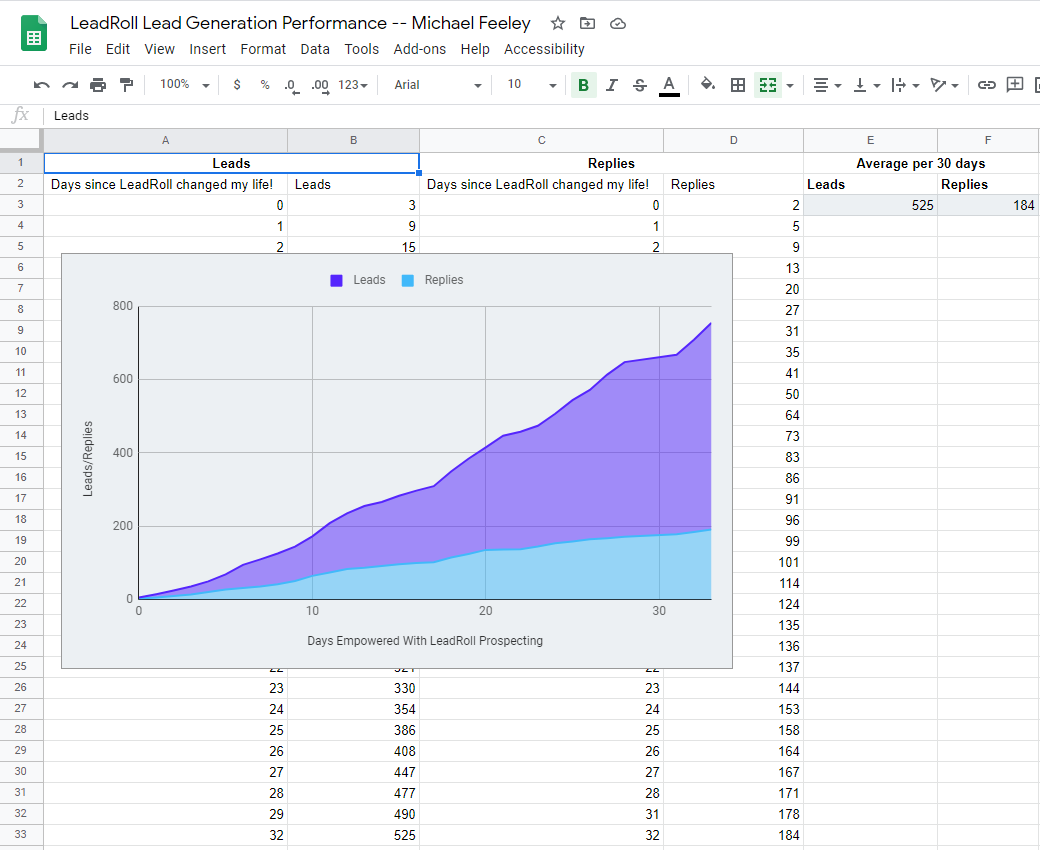The height and width of the screenshot is (850, 1040).
Task: Toggle bold formatting off
Action: (x=583, y=85)
